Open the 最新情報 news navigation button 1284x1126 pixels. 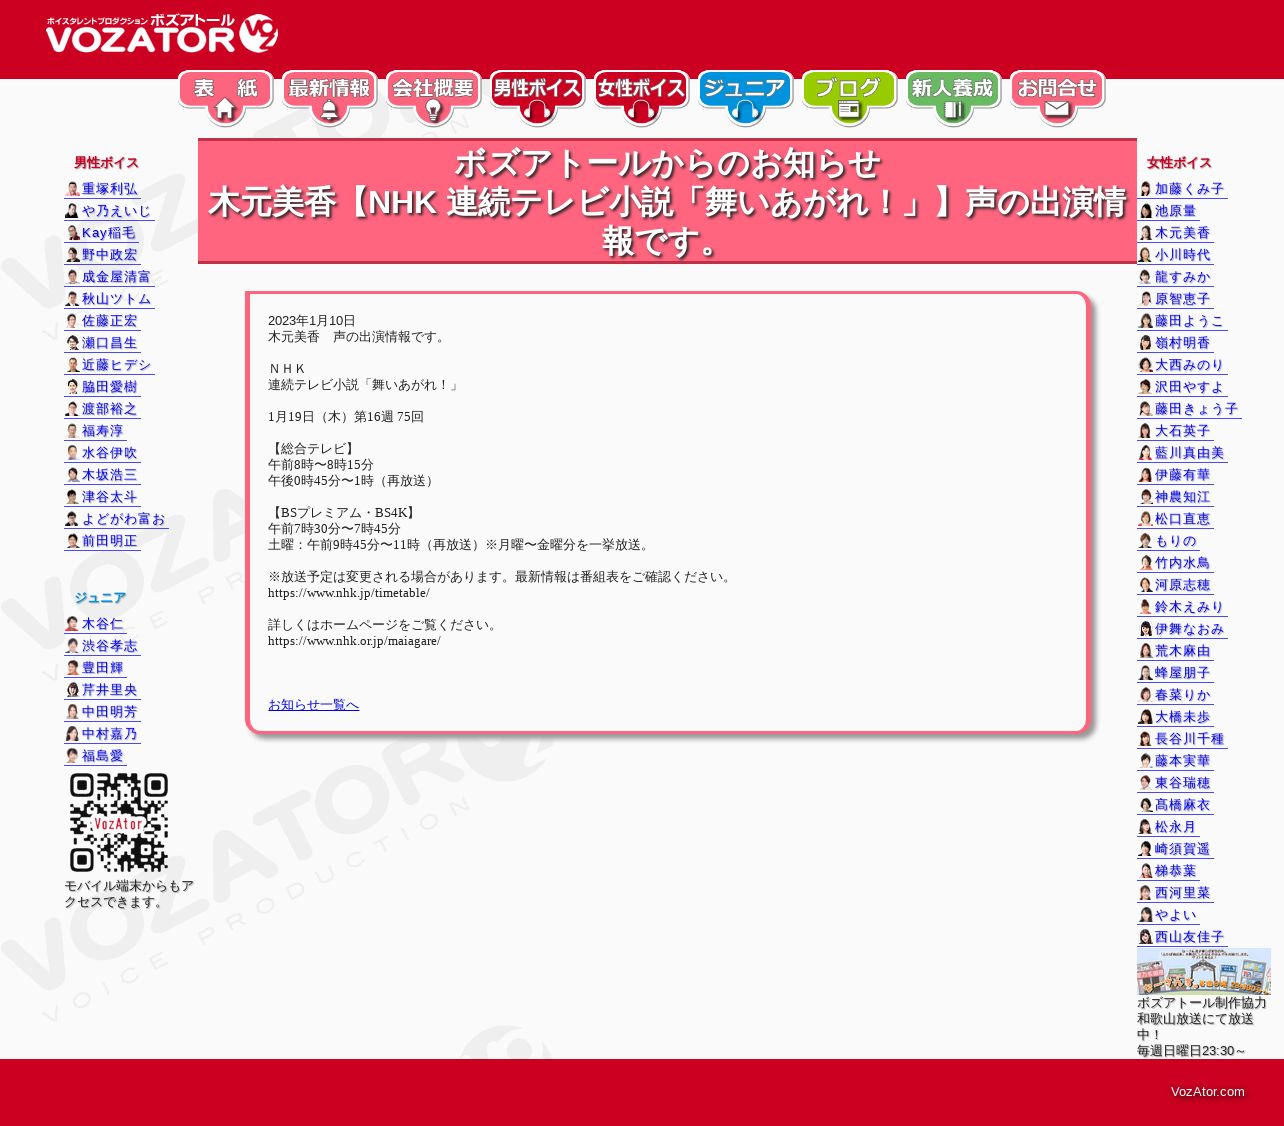[x=330, y=98]
